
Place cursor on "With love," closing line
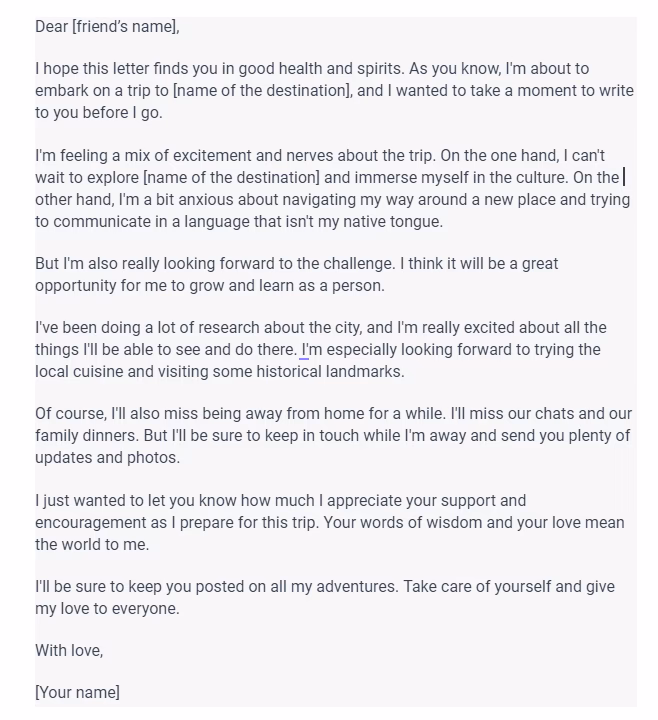tap(69, 650)
